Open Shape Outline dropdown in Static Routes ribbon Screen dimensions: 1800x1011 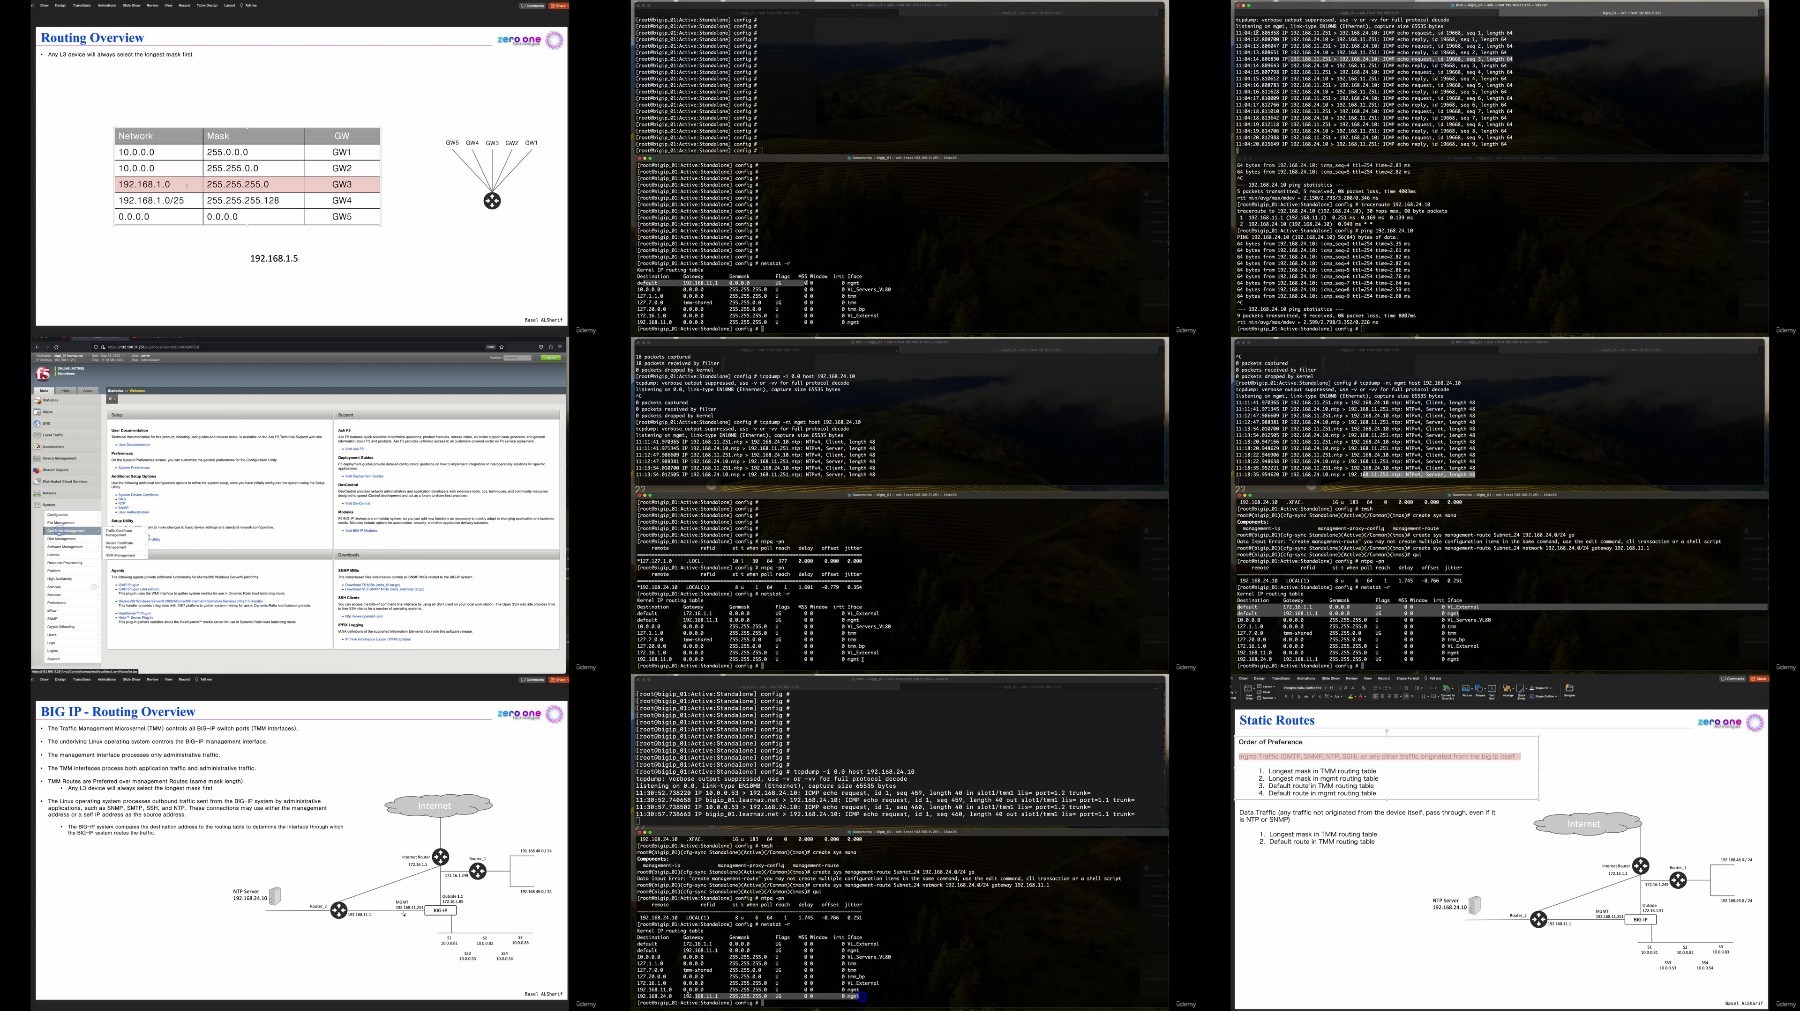point(1543,696)
